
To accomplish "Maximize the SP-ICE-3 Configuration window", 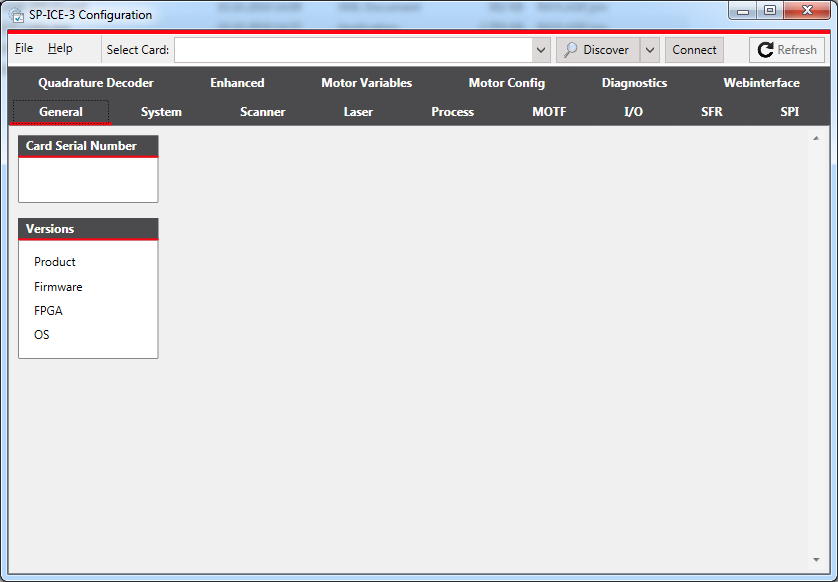I will click(770, 11).
